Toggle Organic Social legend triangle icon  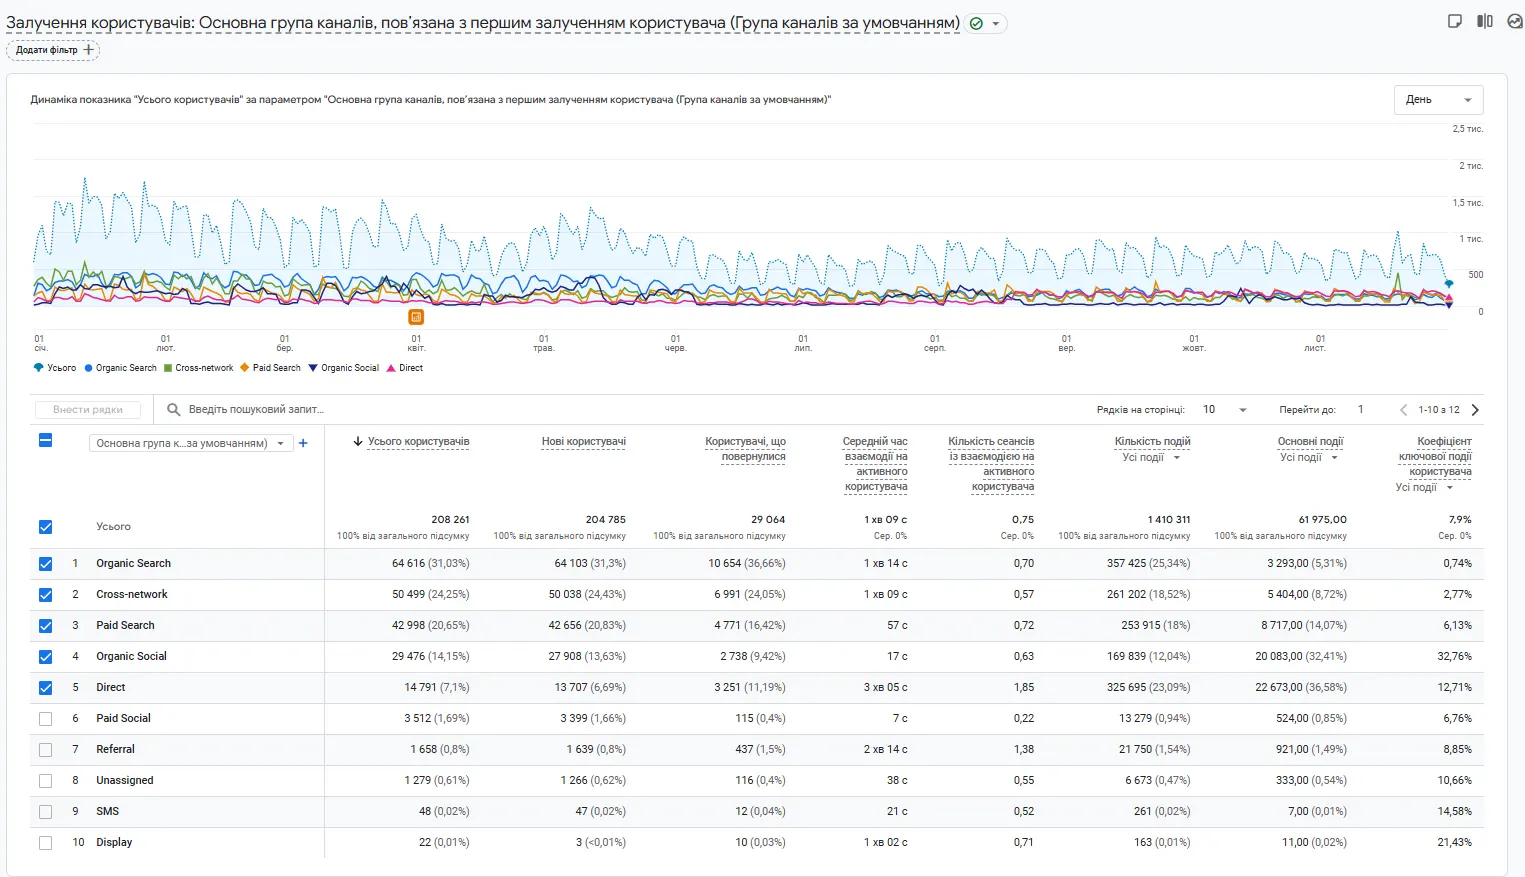313,368
